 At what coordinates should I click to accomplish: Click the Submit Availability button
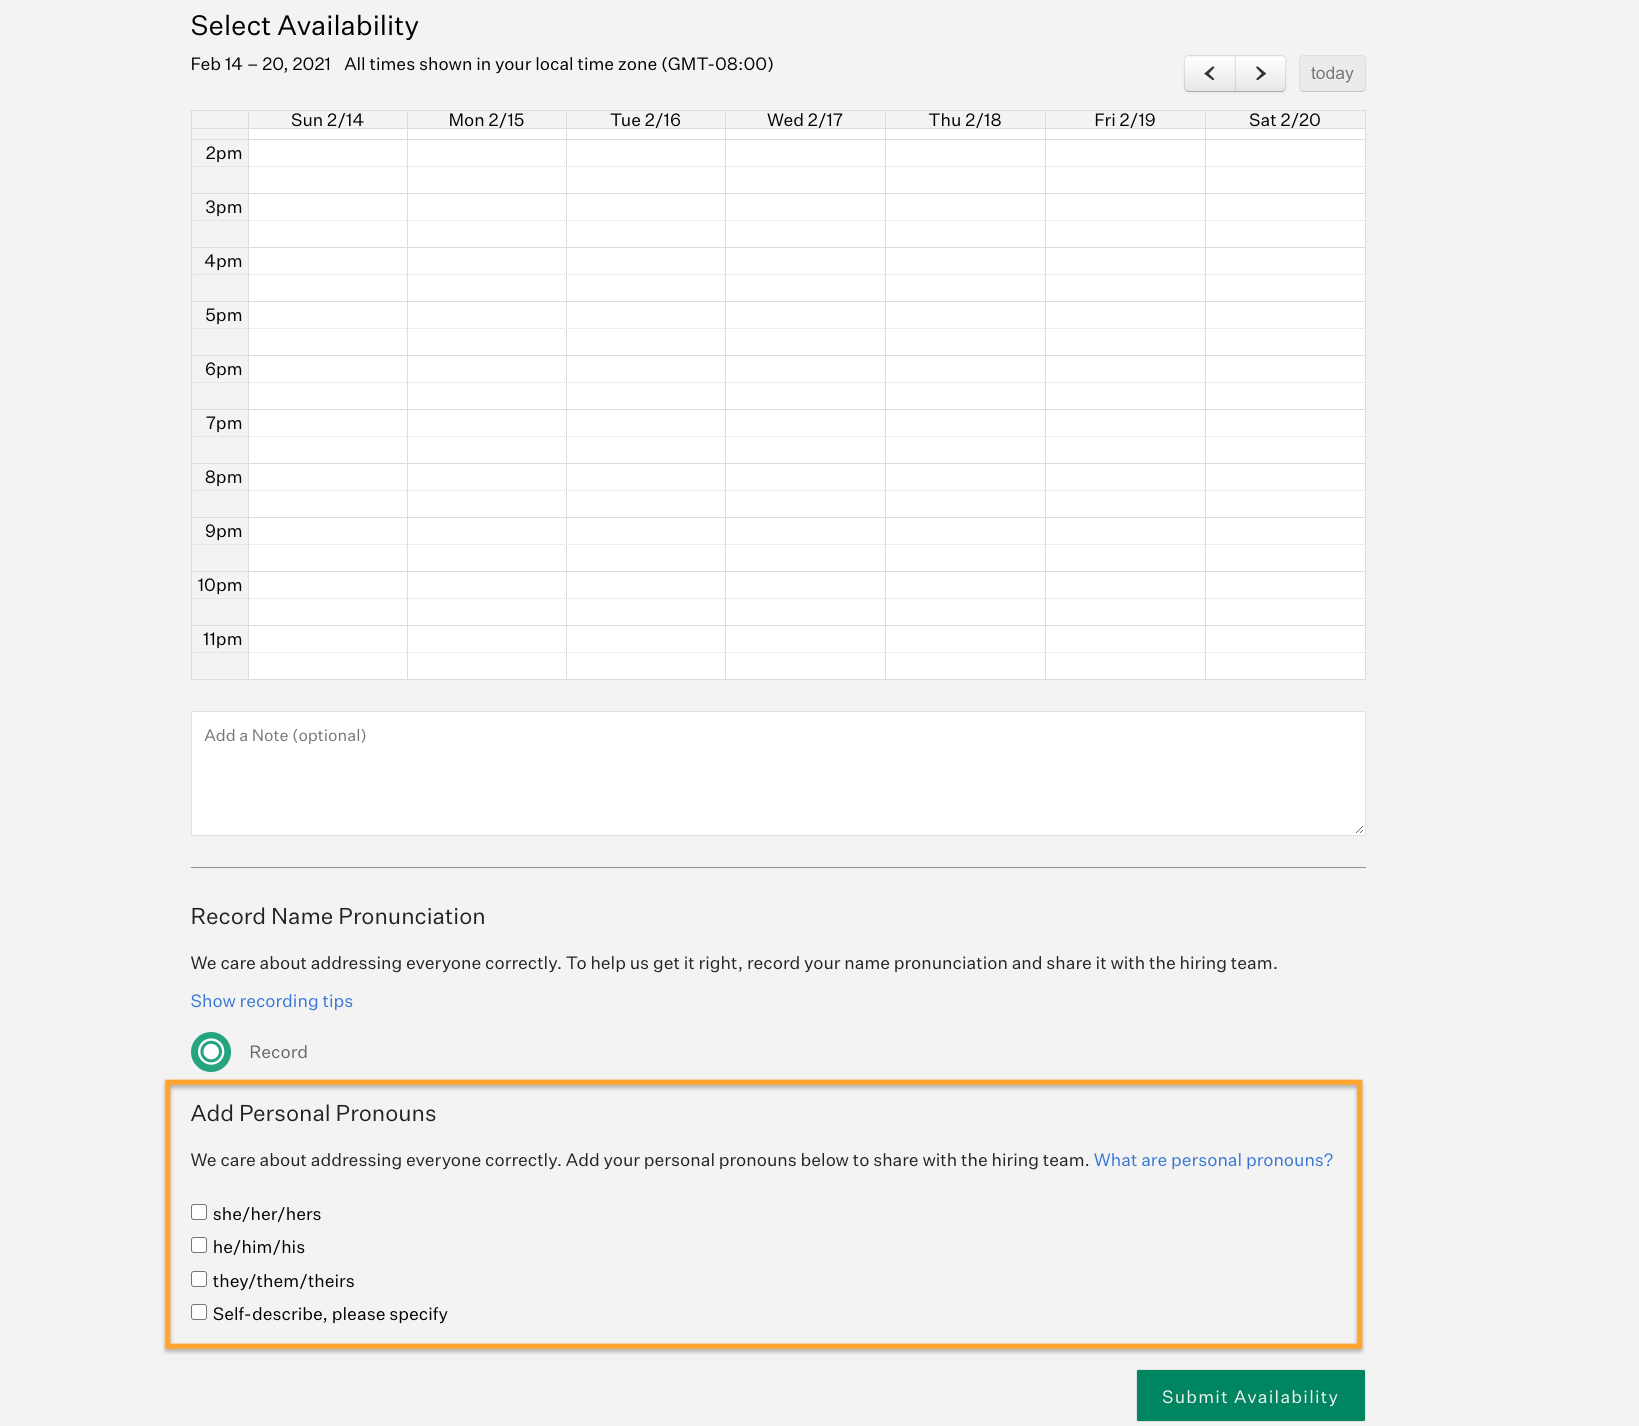[1250, 1396]
